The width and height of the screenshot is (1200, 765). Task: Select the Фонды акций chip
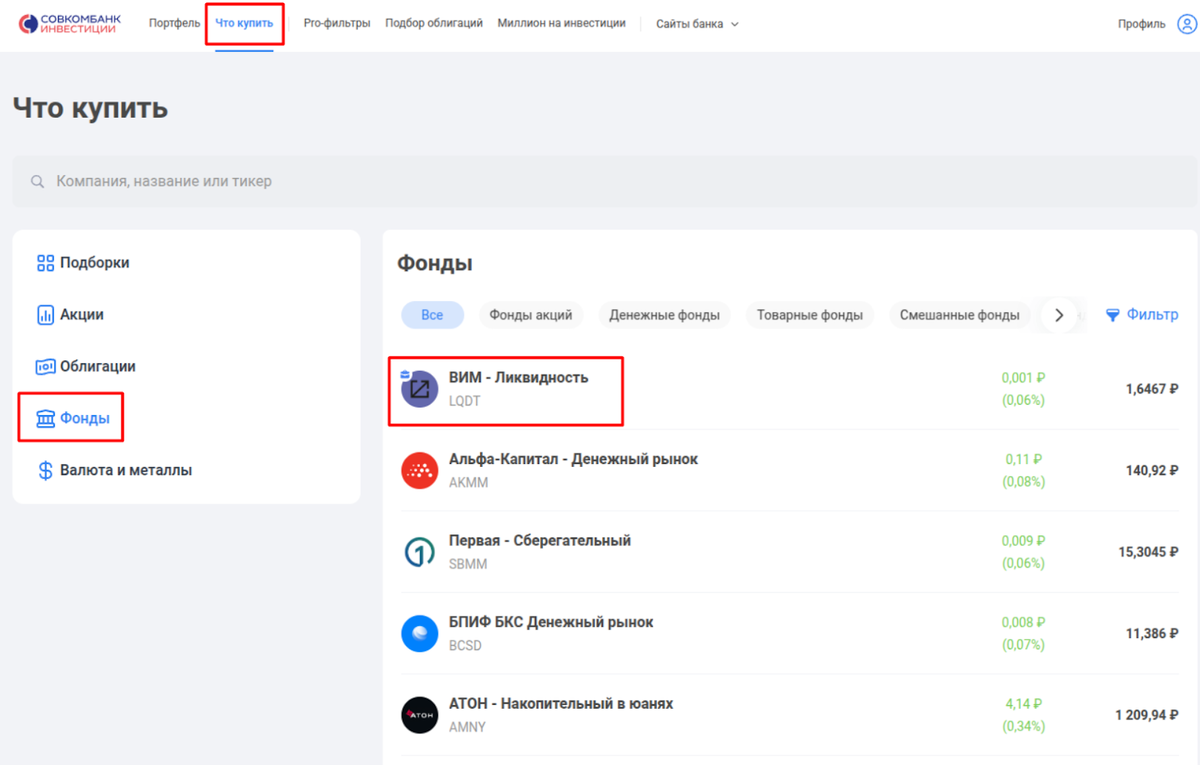[531, 315]
